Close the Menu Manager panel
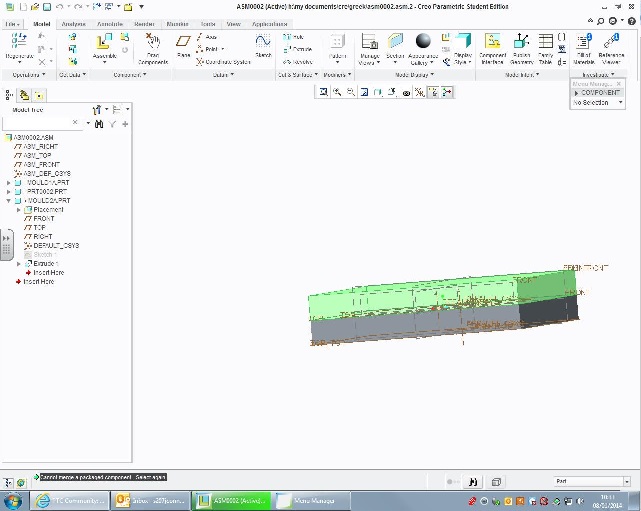 (x=619, y=83)
